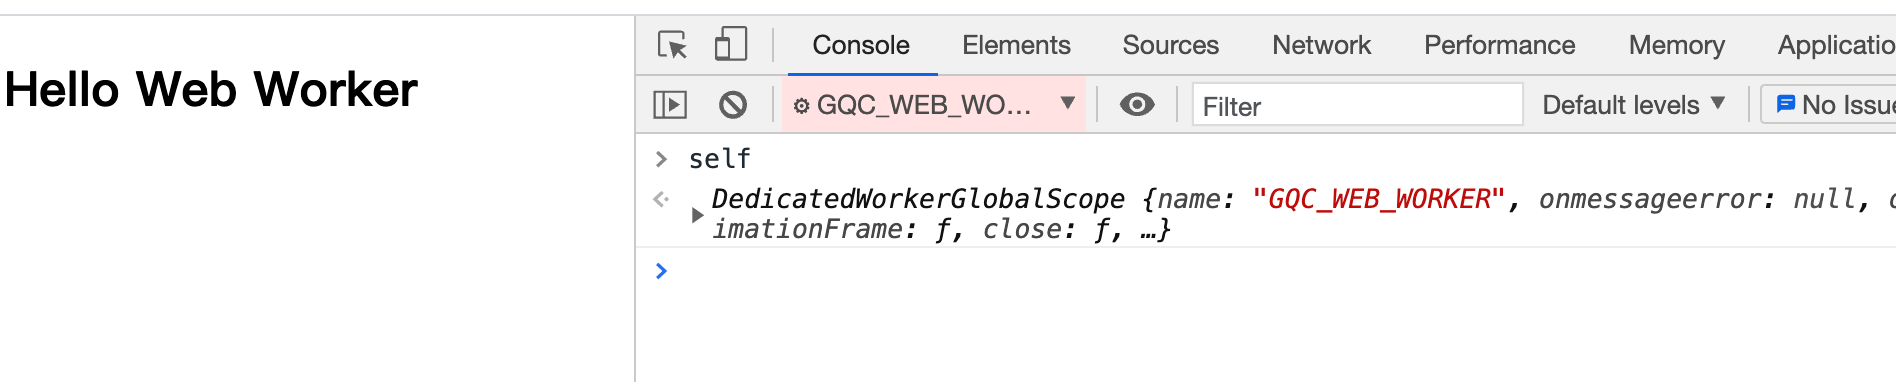Expand the DedicatedWorkerGlobalScope object triangle
Viewport: 1896px width, 382px height.
pos(697,214)
